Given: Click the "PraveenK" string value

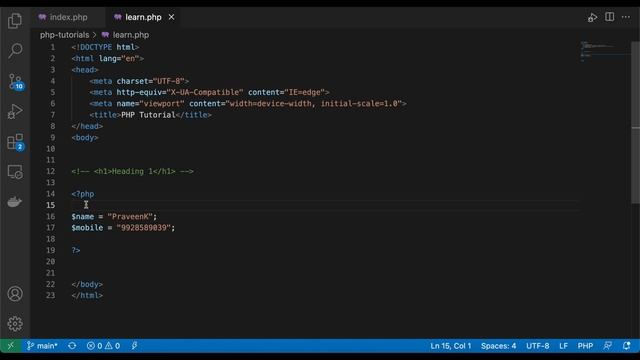Looking at the screenshot, I should tap(130, 216).
